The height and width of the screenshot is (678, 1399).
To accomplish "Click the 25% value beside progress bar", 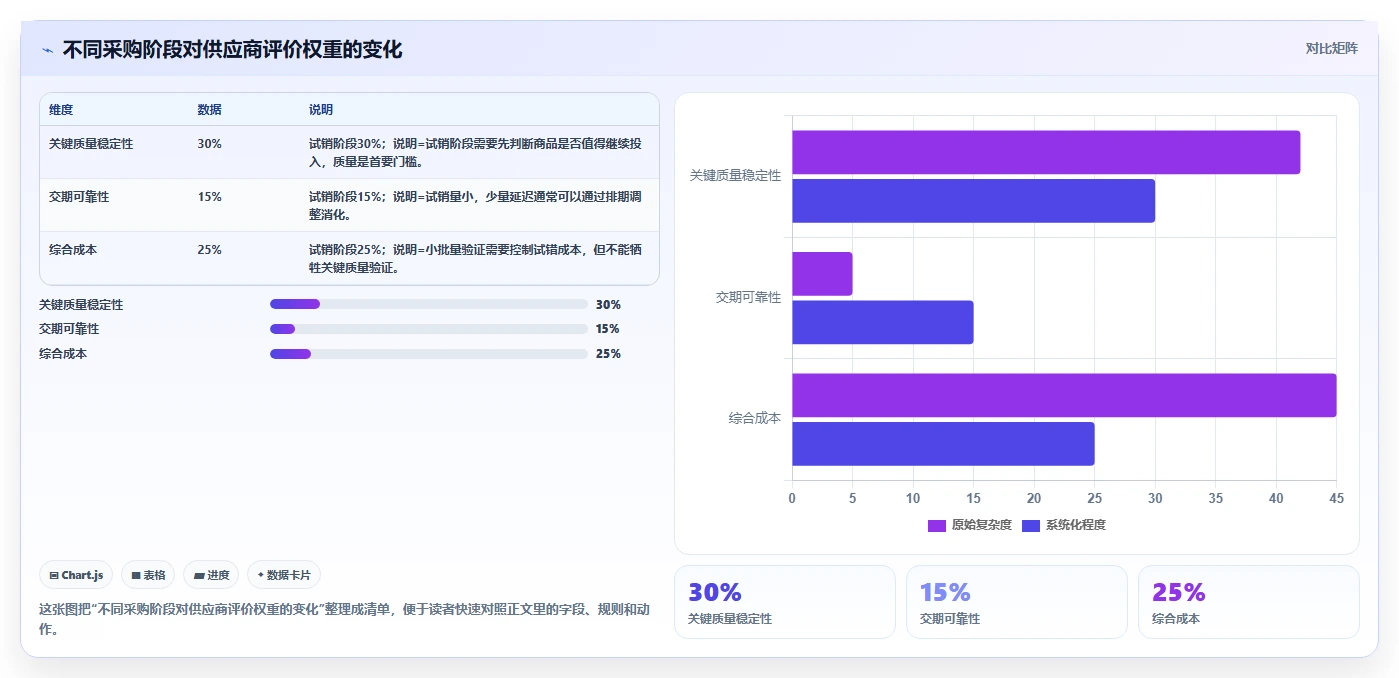I will point(608,354).
